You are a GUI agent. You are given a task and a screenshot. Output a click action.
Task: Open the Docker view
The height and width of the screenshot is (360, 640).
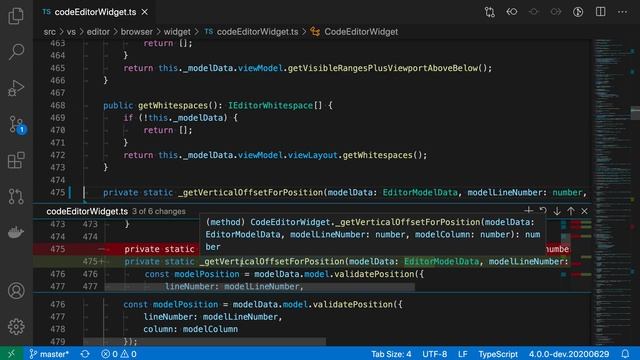16,232
